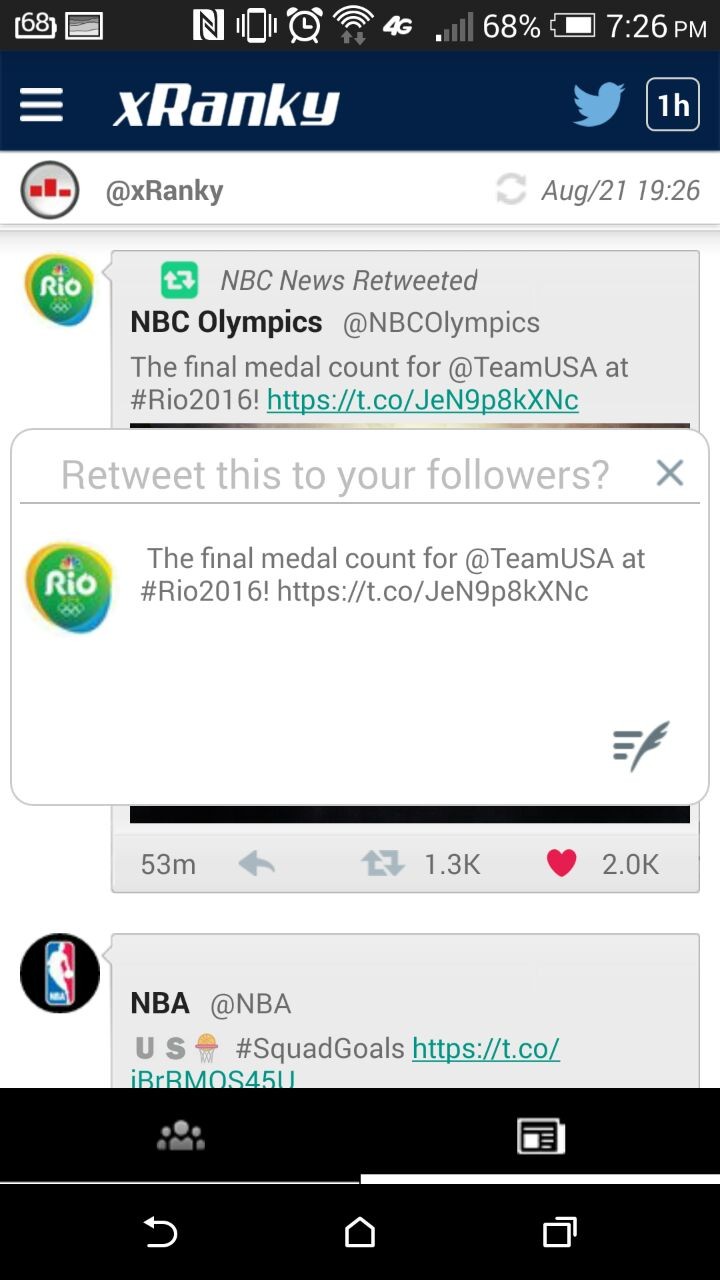Switch to the people group tab
Screen dimensions: 720x1280
[x=181, y=1136]
